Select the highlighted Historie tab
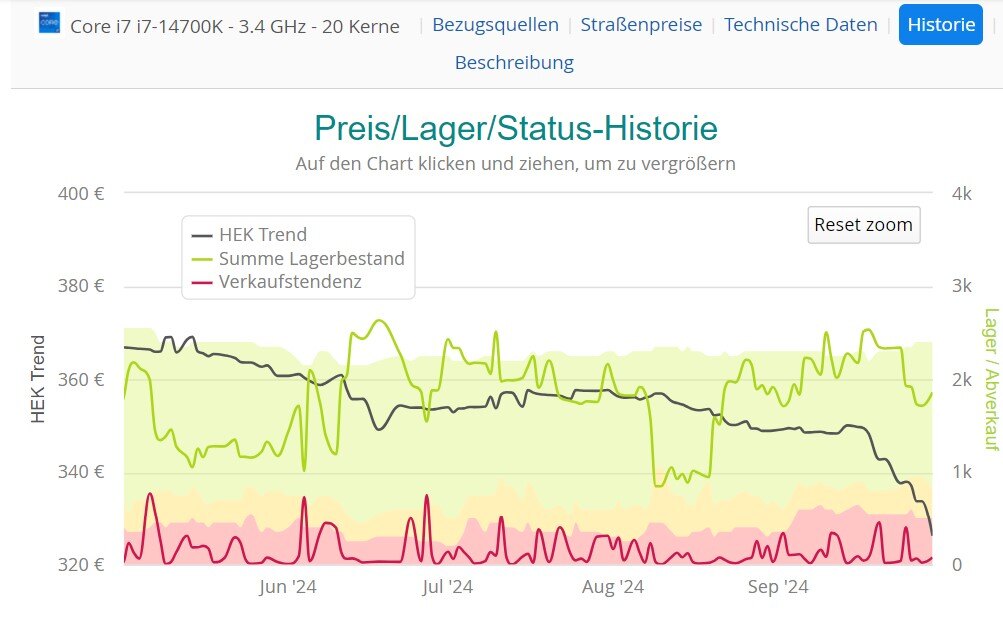This screenshot has width=1003, height=621. click(940, 25)
